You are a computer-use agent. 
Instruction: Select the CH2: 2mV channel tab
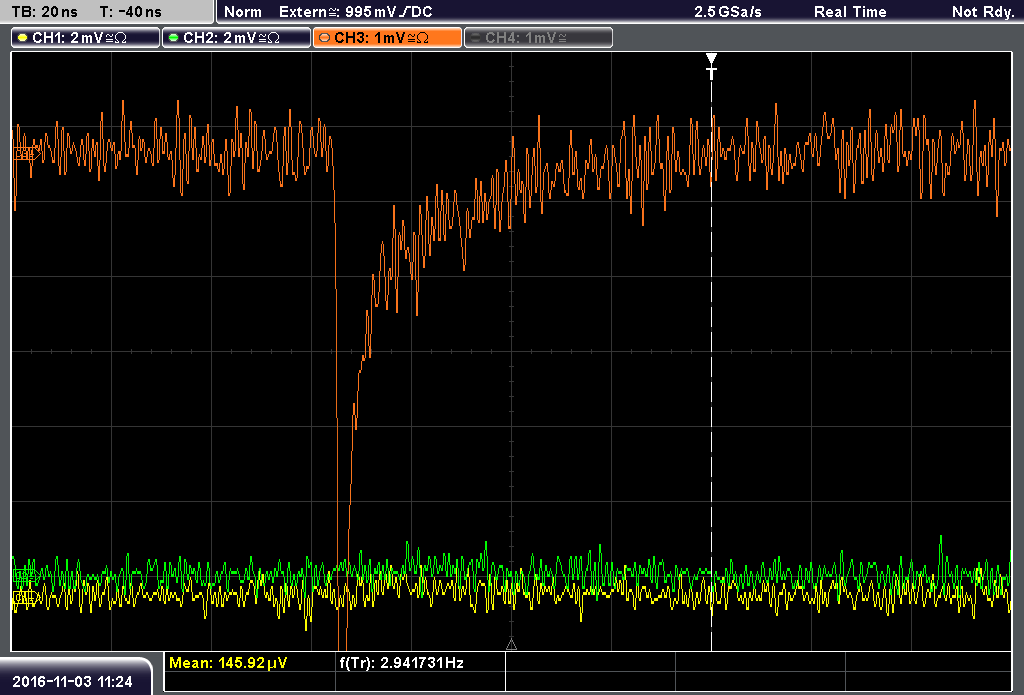236,38
